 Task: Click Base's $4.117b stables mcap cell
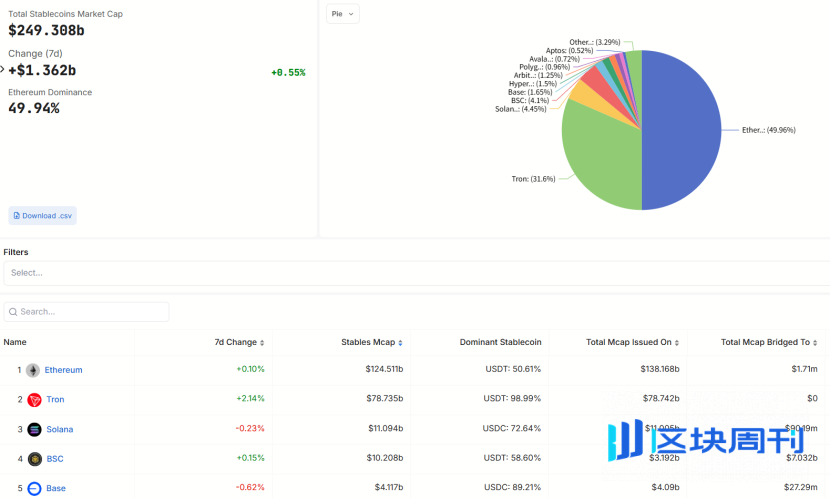(389, 487)
